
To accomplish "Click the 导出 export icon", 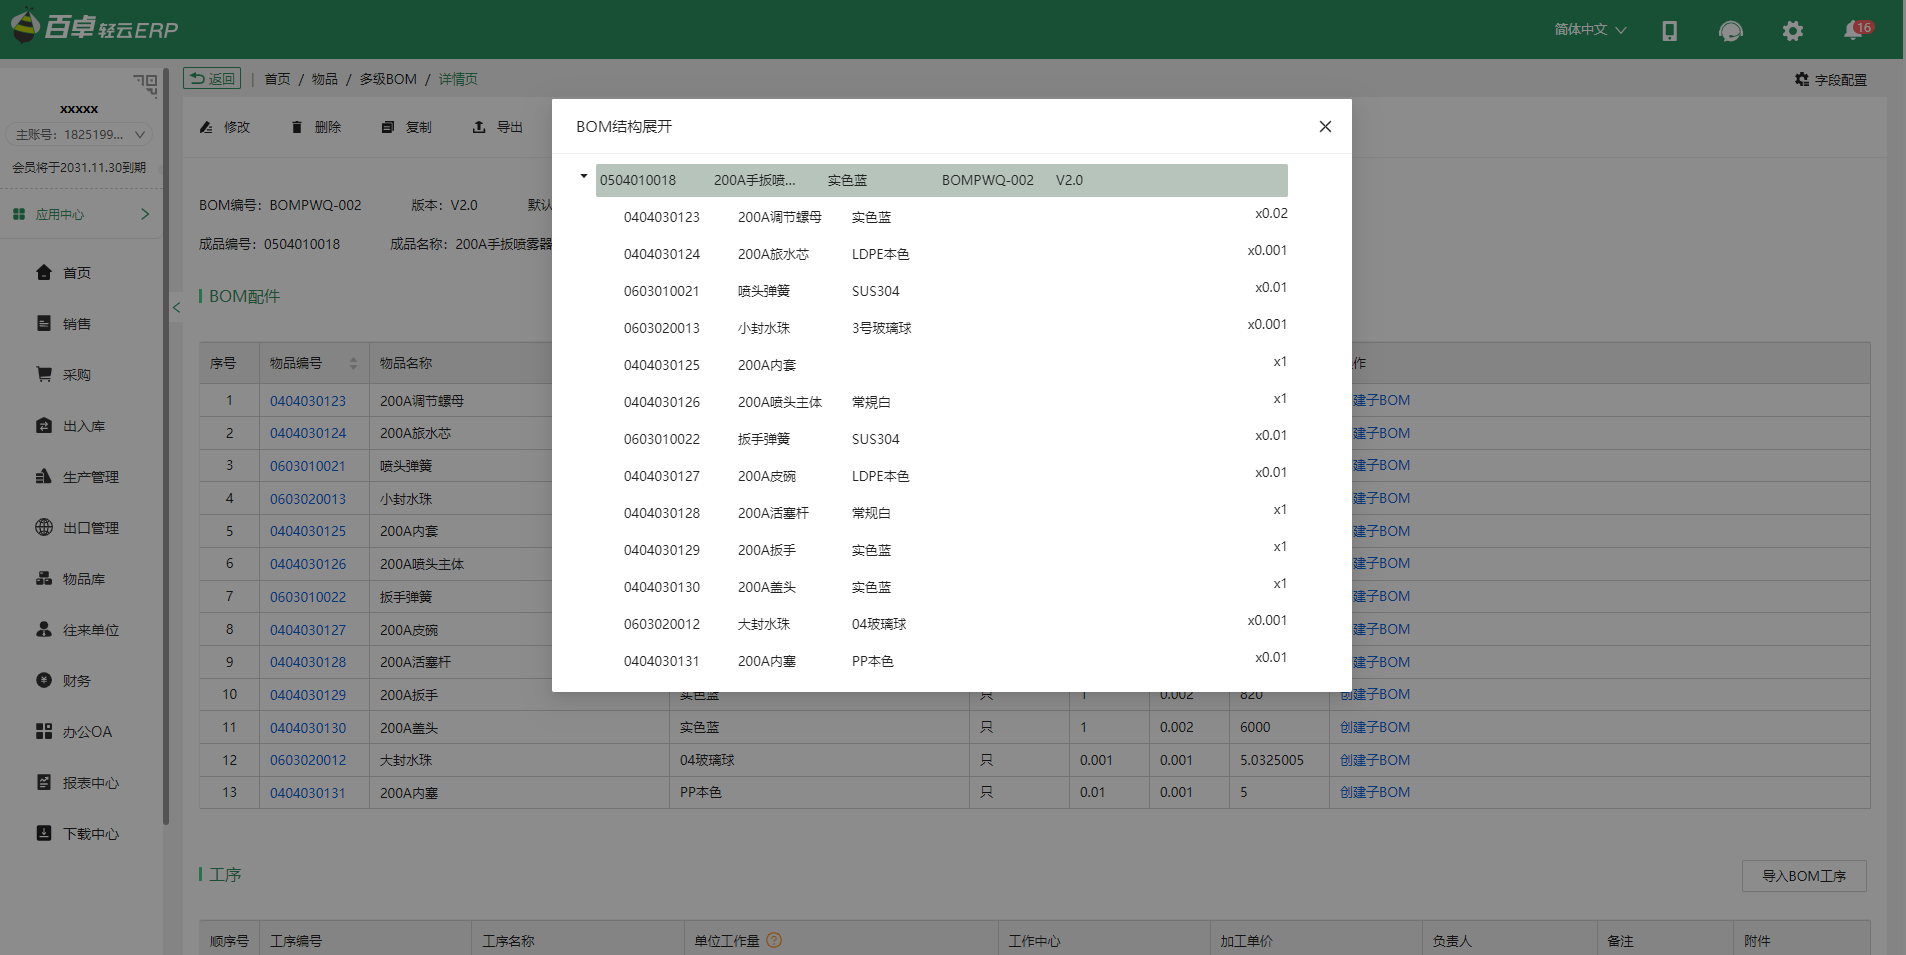I will (479, 127).
